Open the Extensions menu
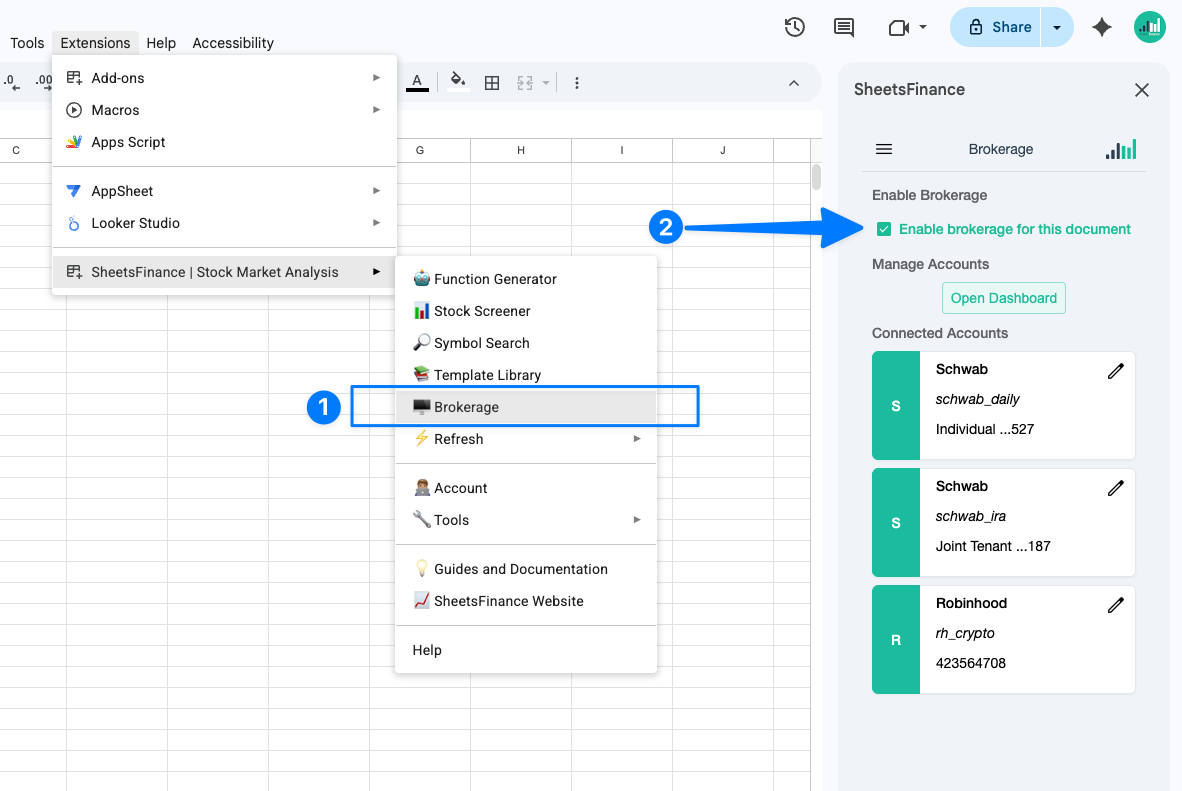 pos(95,43)
